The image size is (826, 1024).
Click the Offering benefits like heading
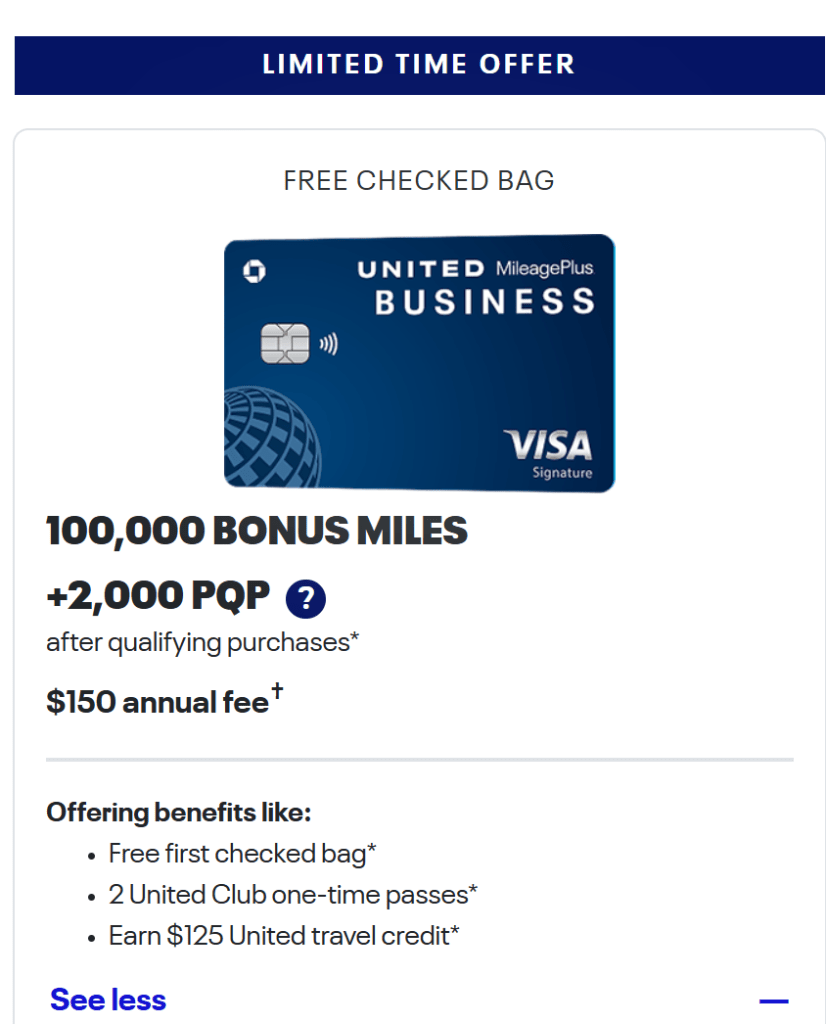pos(178,812)
